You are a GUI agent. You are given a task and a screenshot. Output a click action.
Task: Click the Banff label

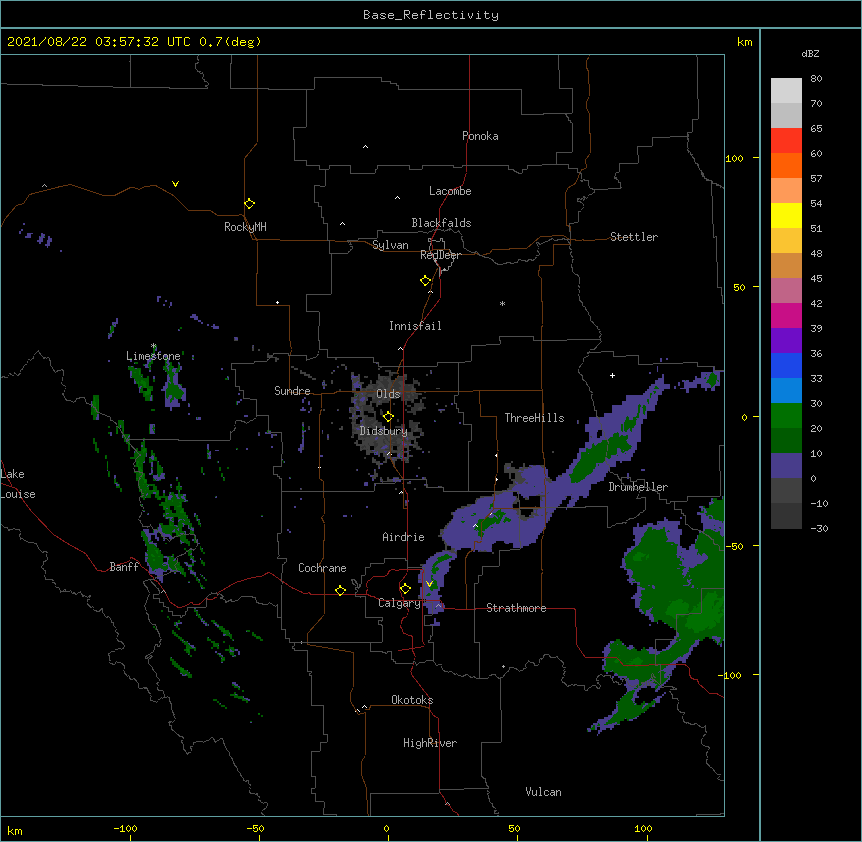[x=124, y=567]
